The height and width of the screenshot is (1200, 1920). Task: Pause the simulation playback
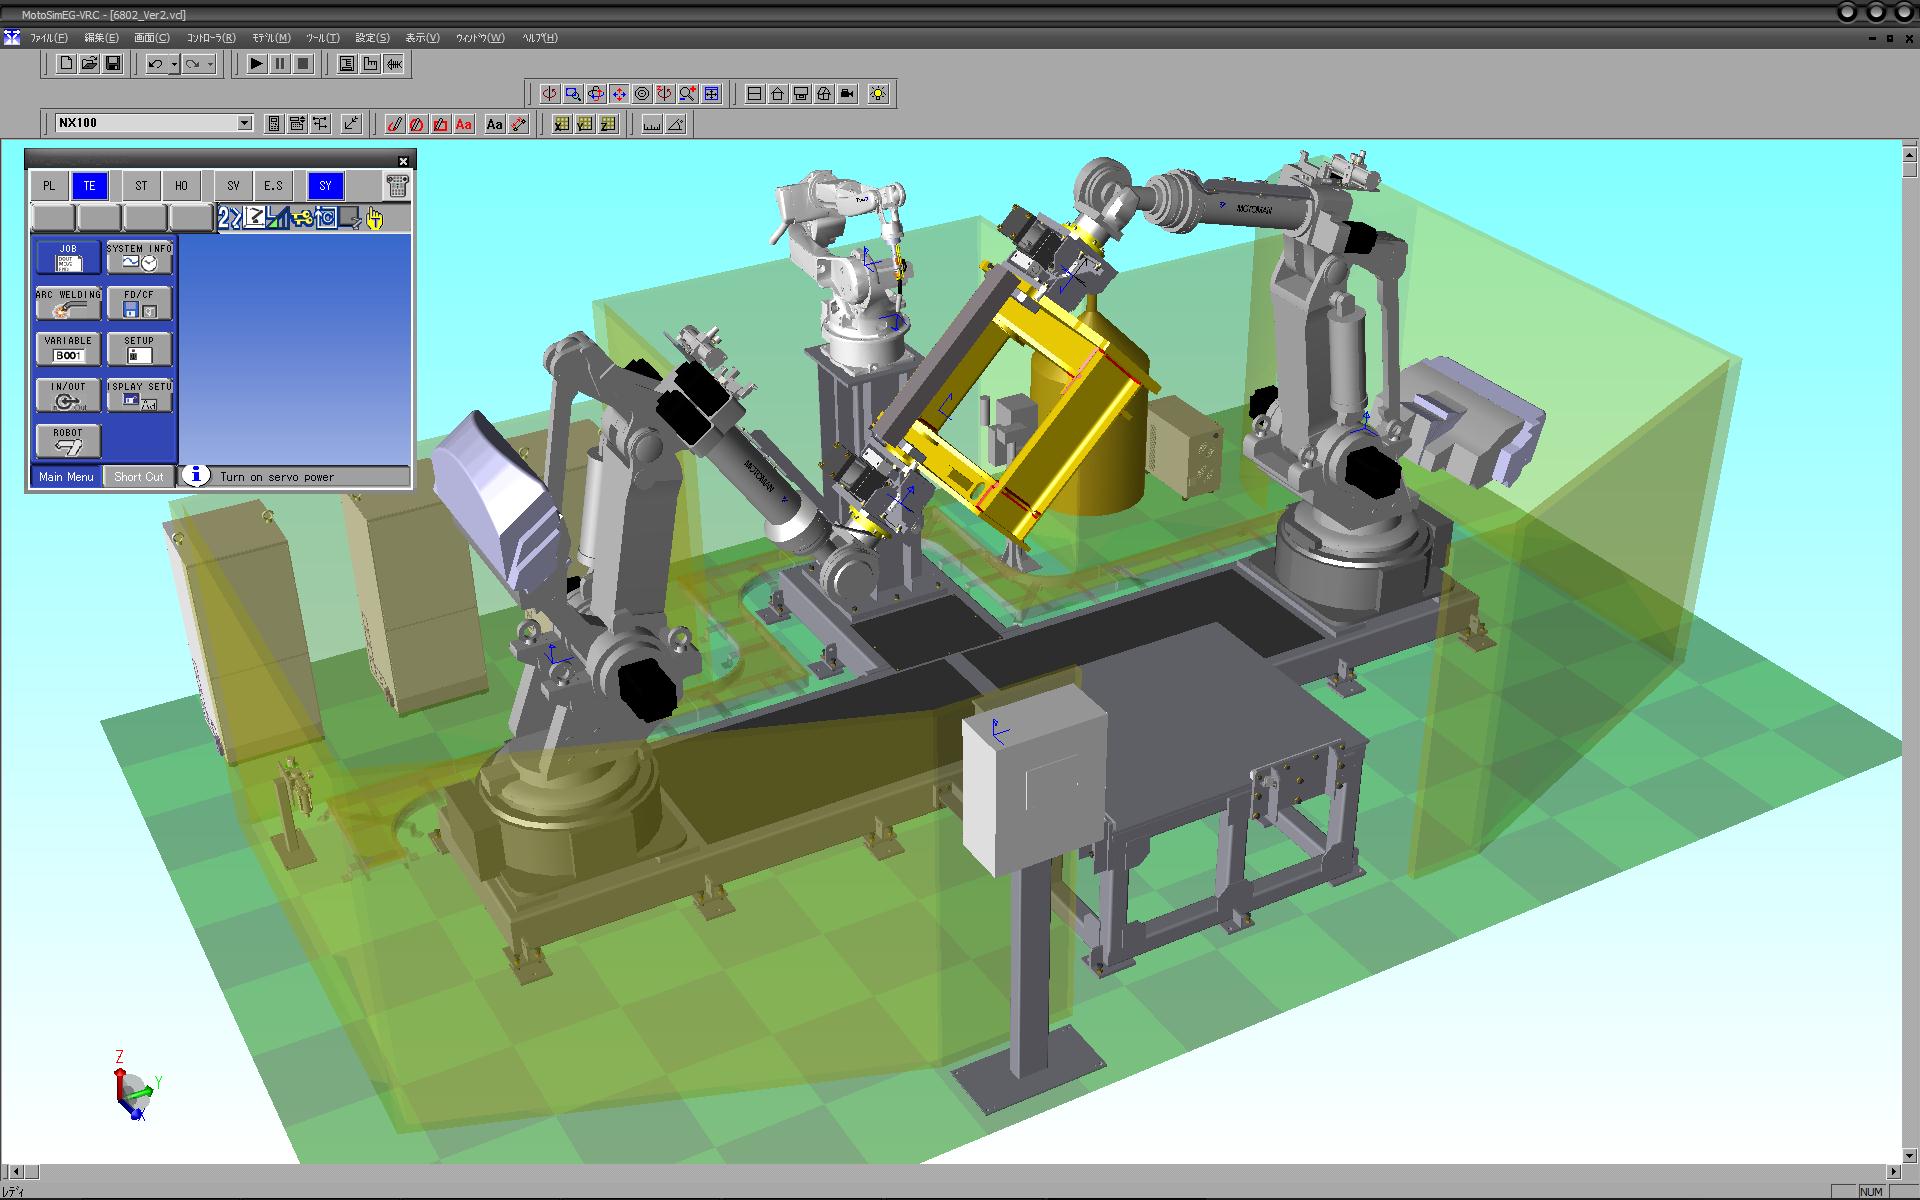(x=280, y=64)
